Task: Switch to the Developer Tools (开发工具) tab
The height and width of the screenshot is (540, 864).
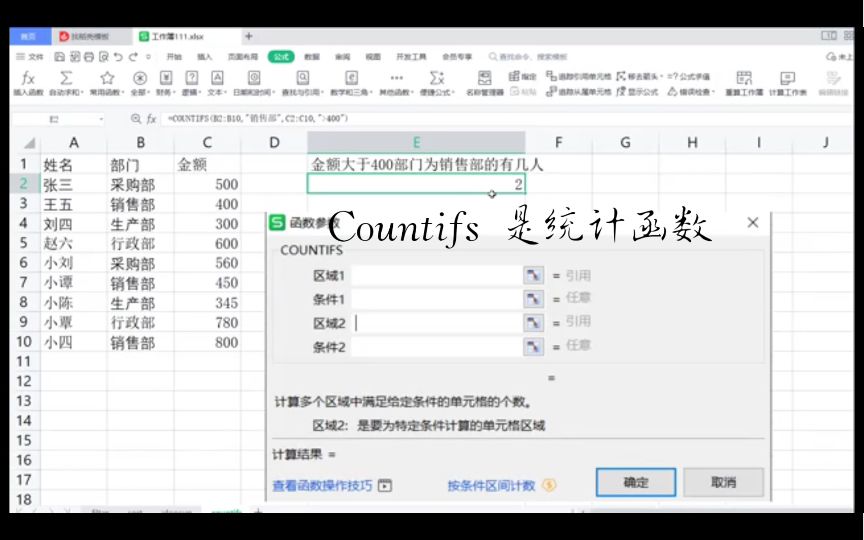Action: [x=411, y=57]
